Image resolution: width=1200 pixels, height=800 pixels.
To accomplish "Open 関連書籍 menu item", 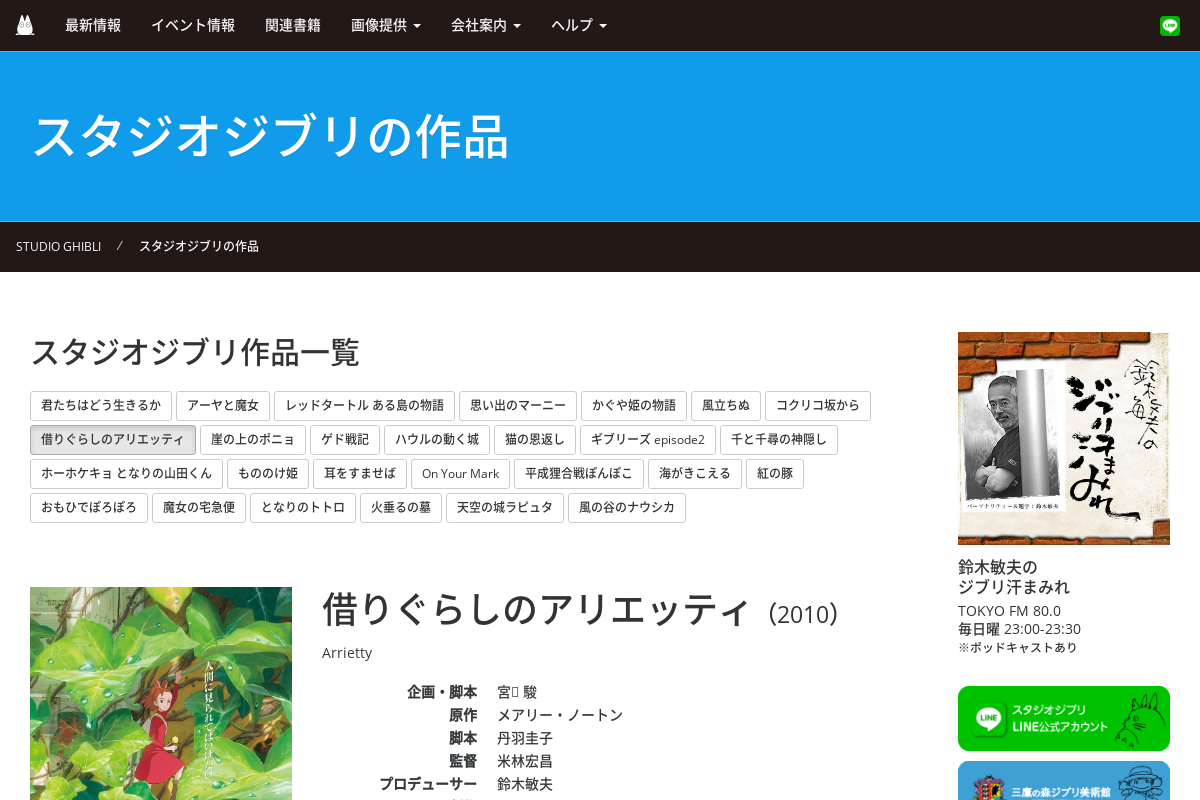I will click(293, 25).
